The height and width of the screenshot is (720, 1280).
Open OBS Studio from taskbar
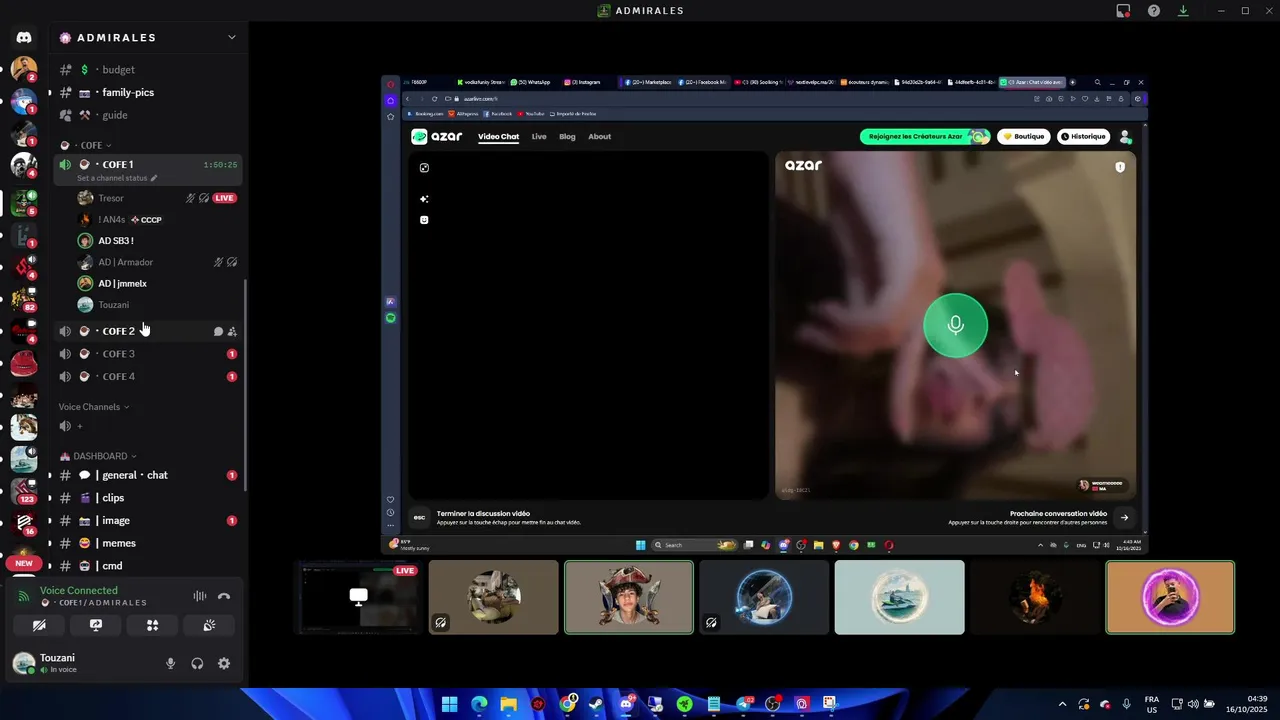click(x=771, y=704)
